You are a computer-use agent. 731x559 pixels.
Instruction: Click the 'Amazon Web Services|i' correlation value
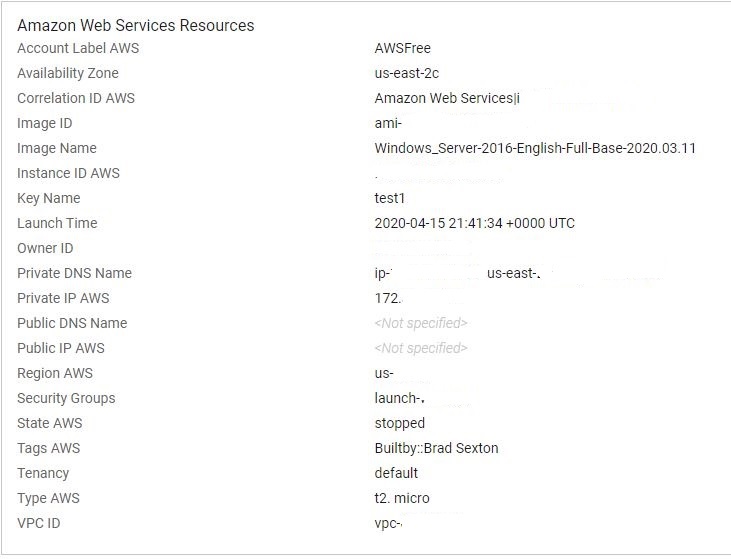coord(447,98)
